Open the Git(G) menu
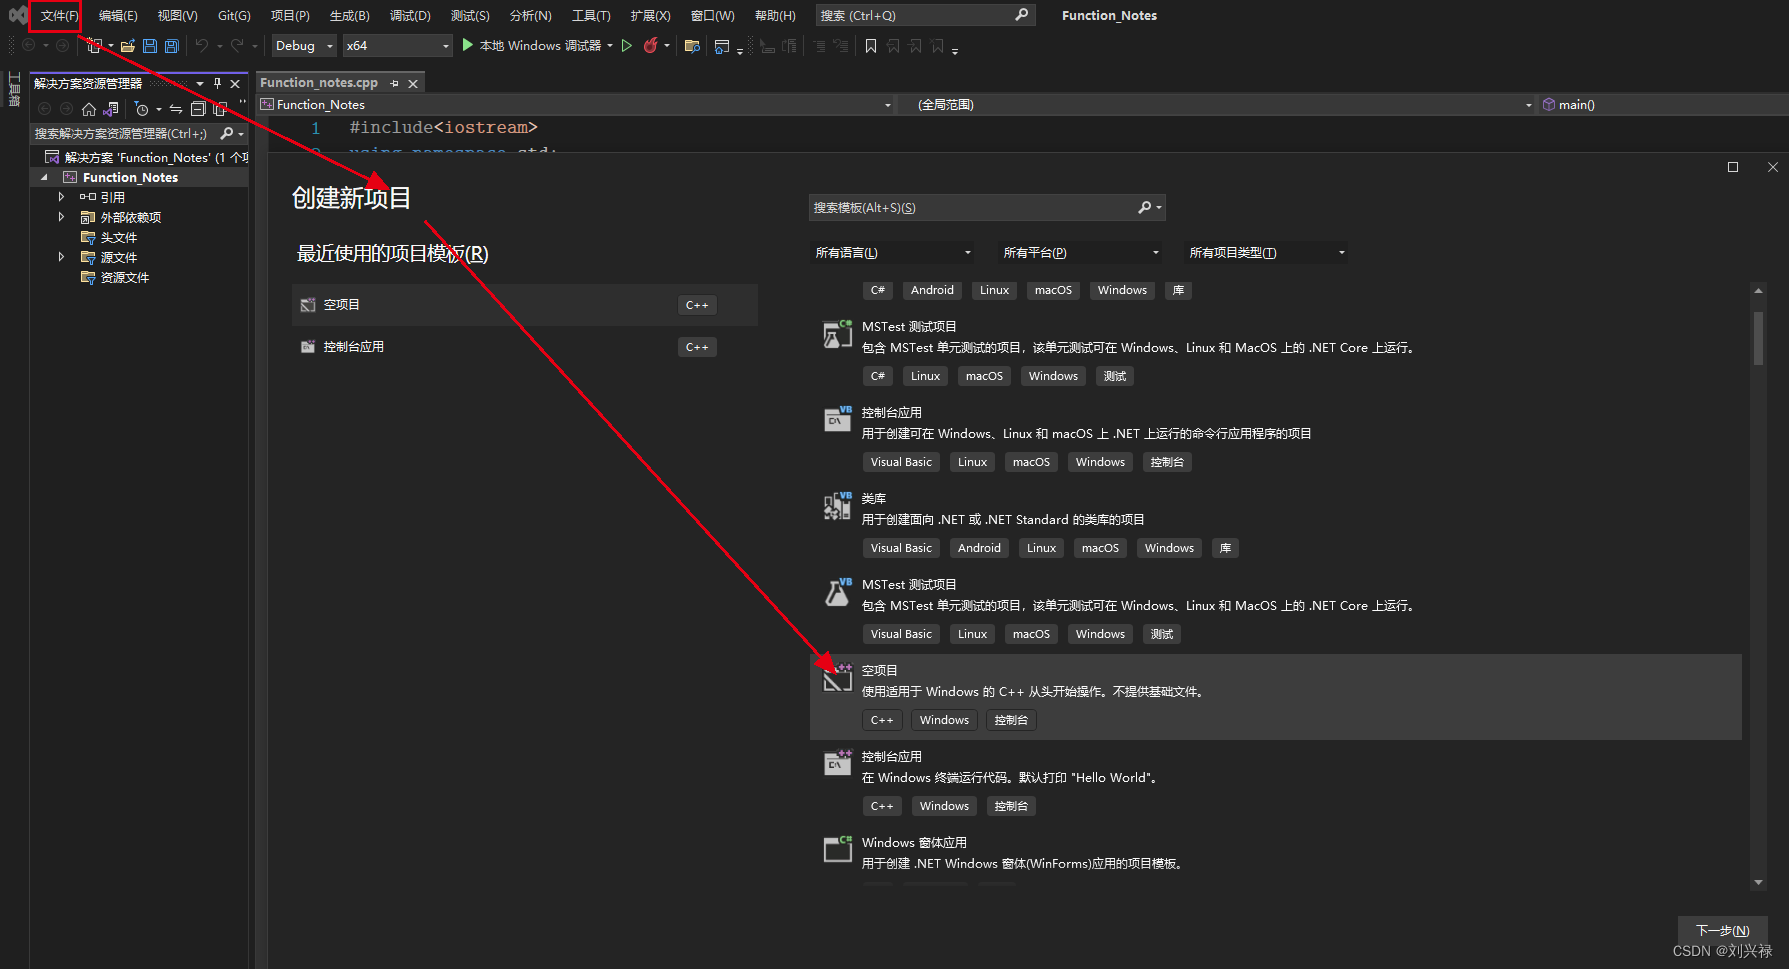The height and width of the screenshot is (969, 1789). [x=234, y=16]
